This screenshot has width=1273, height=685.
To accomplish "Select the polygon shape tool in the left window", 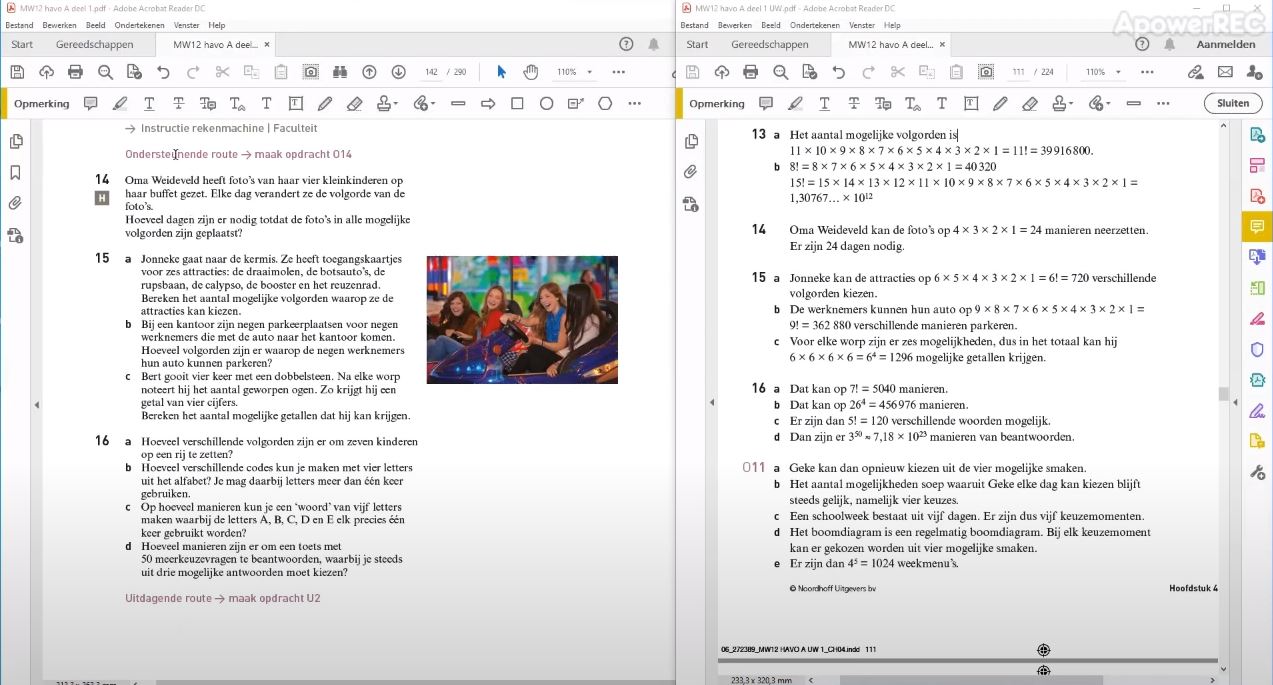I will click(x=605, y=103).
